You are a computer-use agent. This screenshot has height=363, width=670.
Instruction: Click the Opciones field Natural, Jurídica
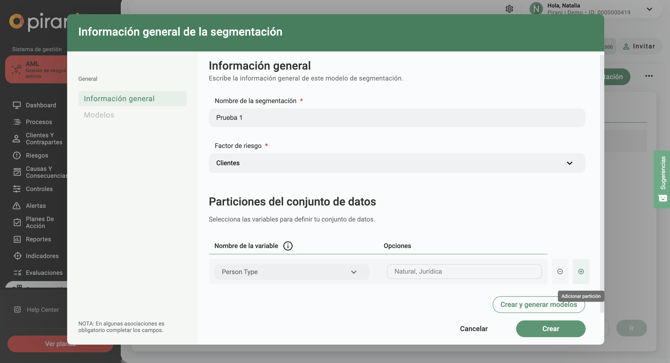point(464,272)
